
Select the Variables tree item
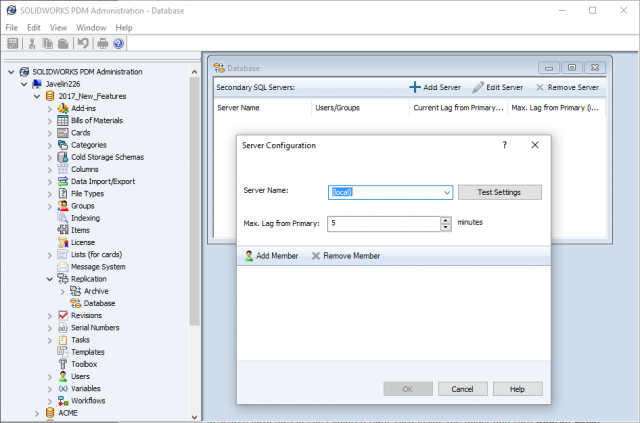pyautogui.click(x=86, y=389)
